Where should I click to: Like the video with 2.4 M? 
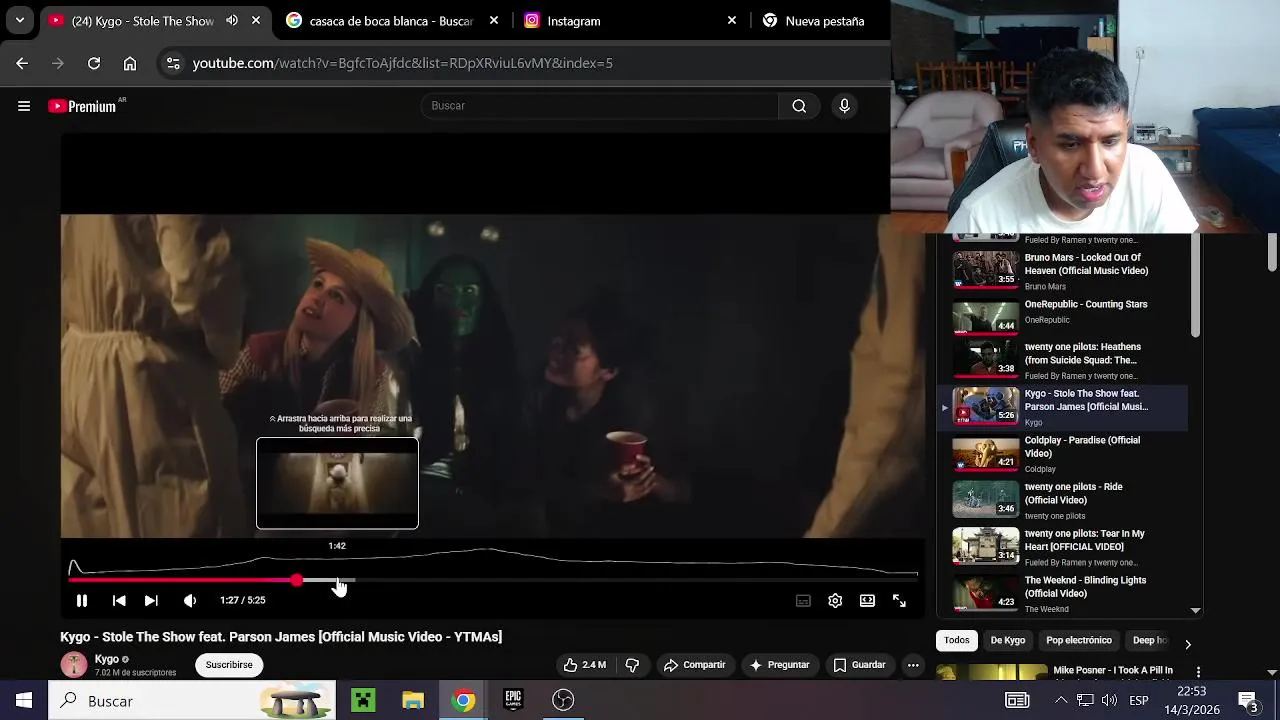click(585, 665)
